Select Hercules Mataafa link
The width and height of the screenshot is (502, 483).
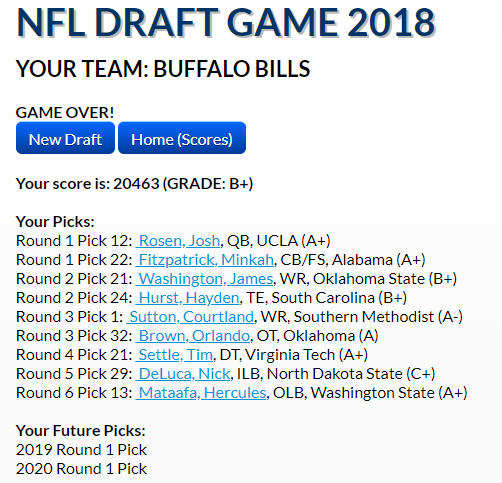201,393
